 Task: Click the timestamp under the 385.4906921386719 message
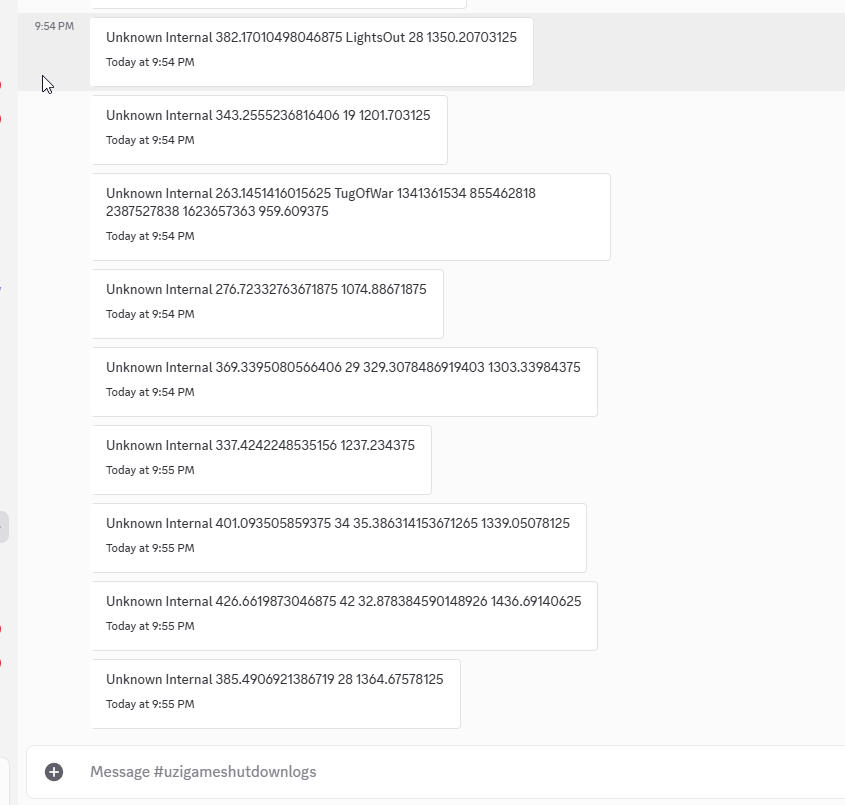pyautogui.click(x=150, y=704)
